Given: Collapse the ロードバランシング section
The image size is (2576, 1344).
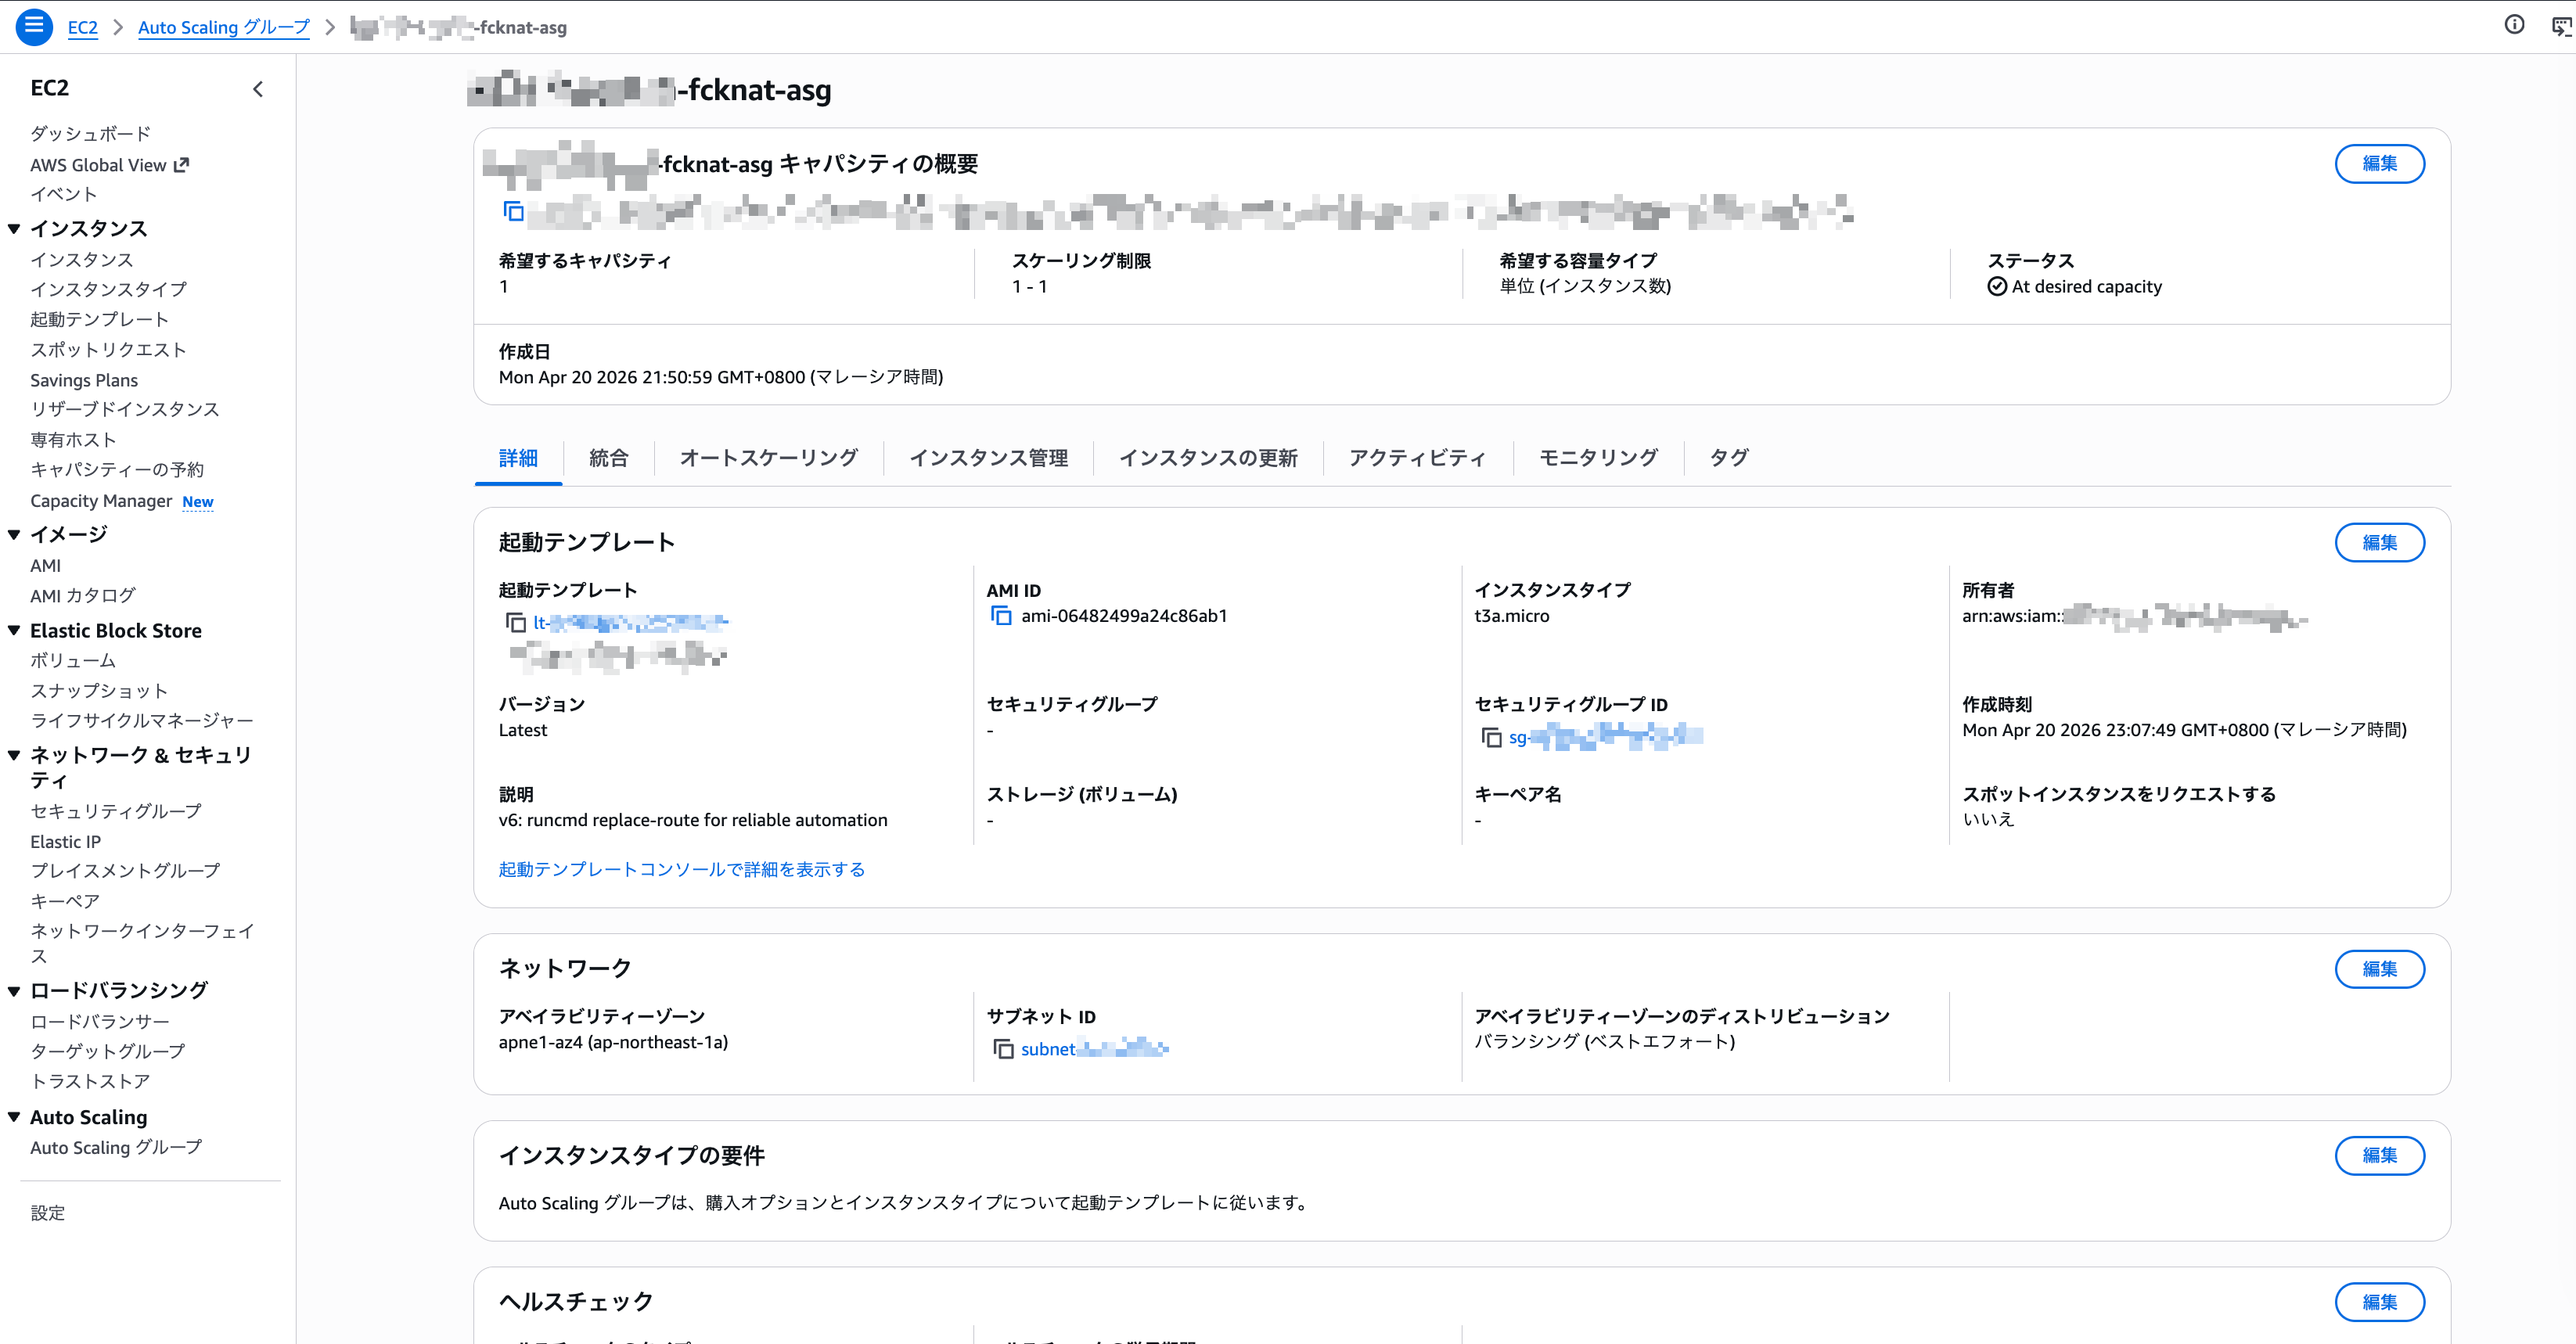Looking at the screenshot, I should point(14,991).
